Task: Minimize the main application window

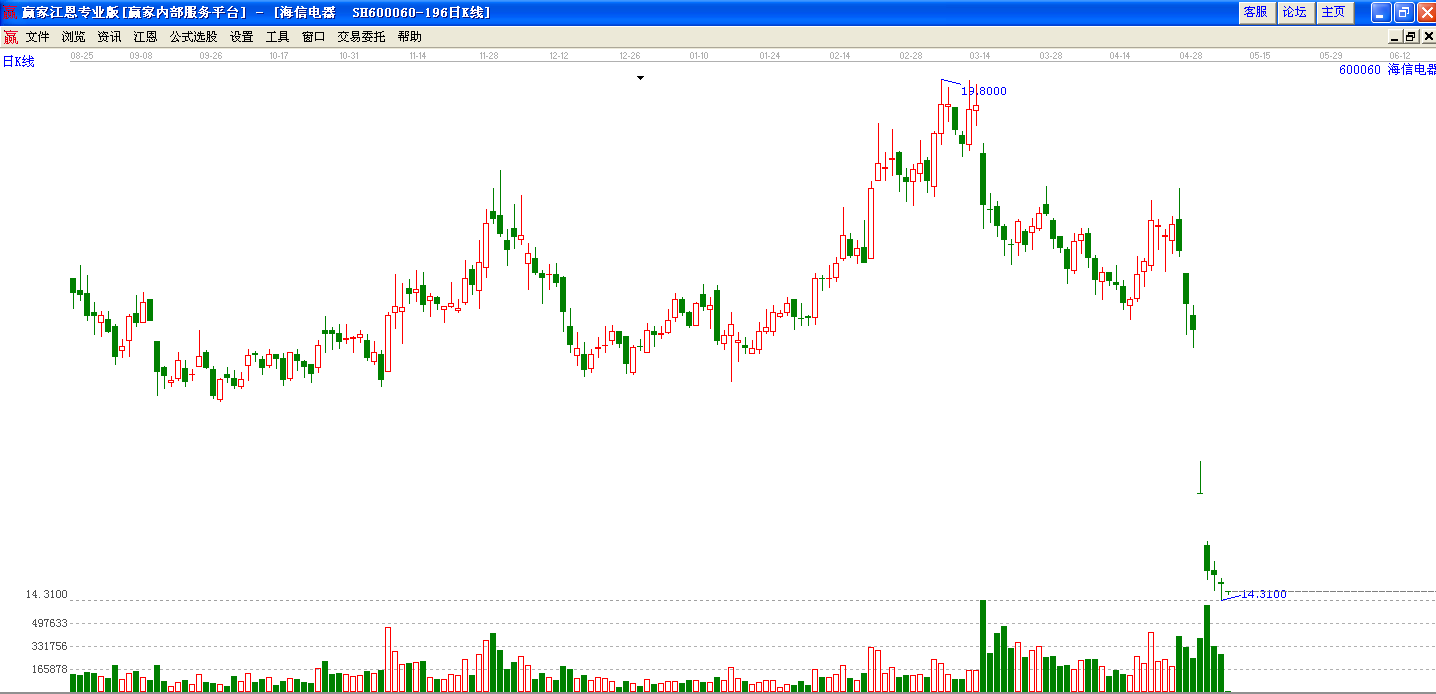Action: (1381, 12)
